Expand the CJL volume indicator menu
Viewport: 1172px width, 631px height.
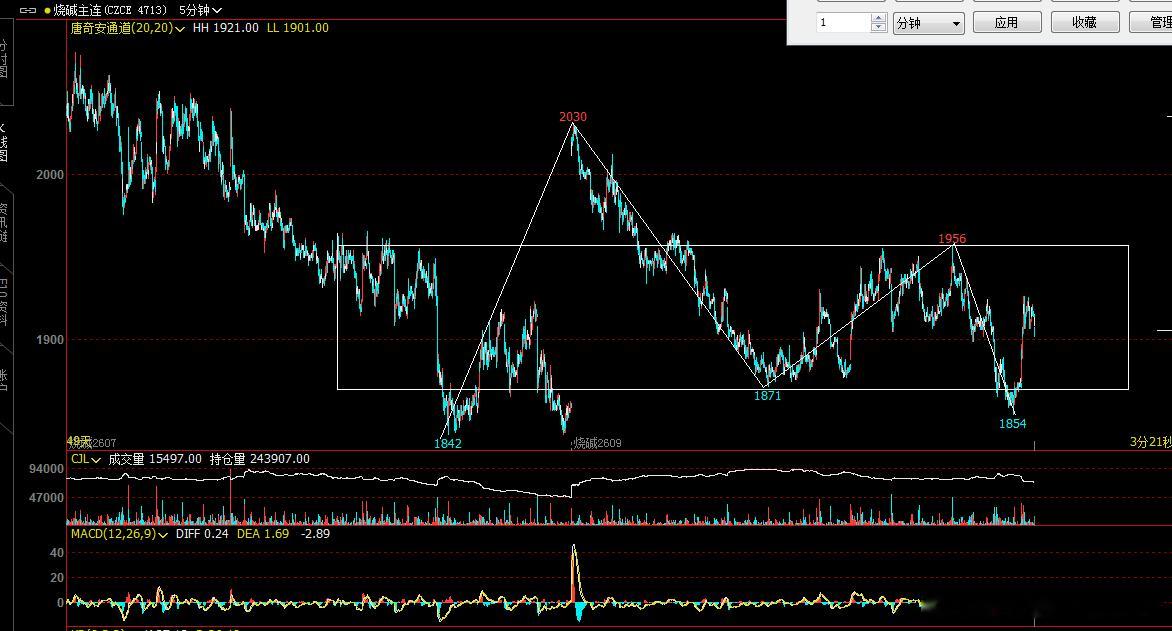click(86, 459)
